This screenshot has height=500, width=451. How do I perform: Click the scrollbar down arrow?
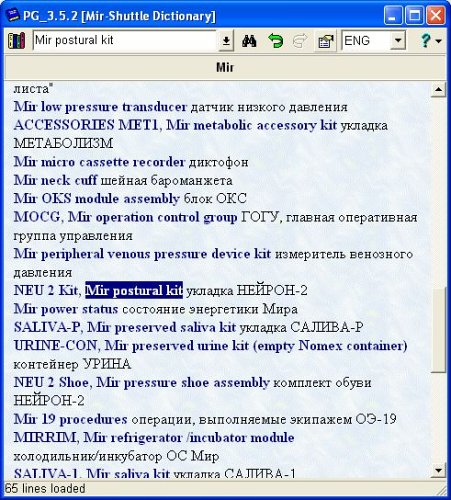[438, 471]
